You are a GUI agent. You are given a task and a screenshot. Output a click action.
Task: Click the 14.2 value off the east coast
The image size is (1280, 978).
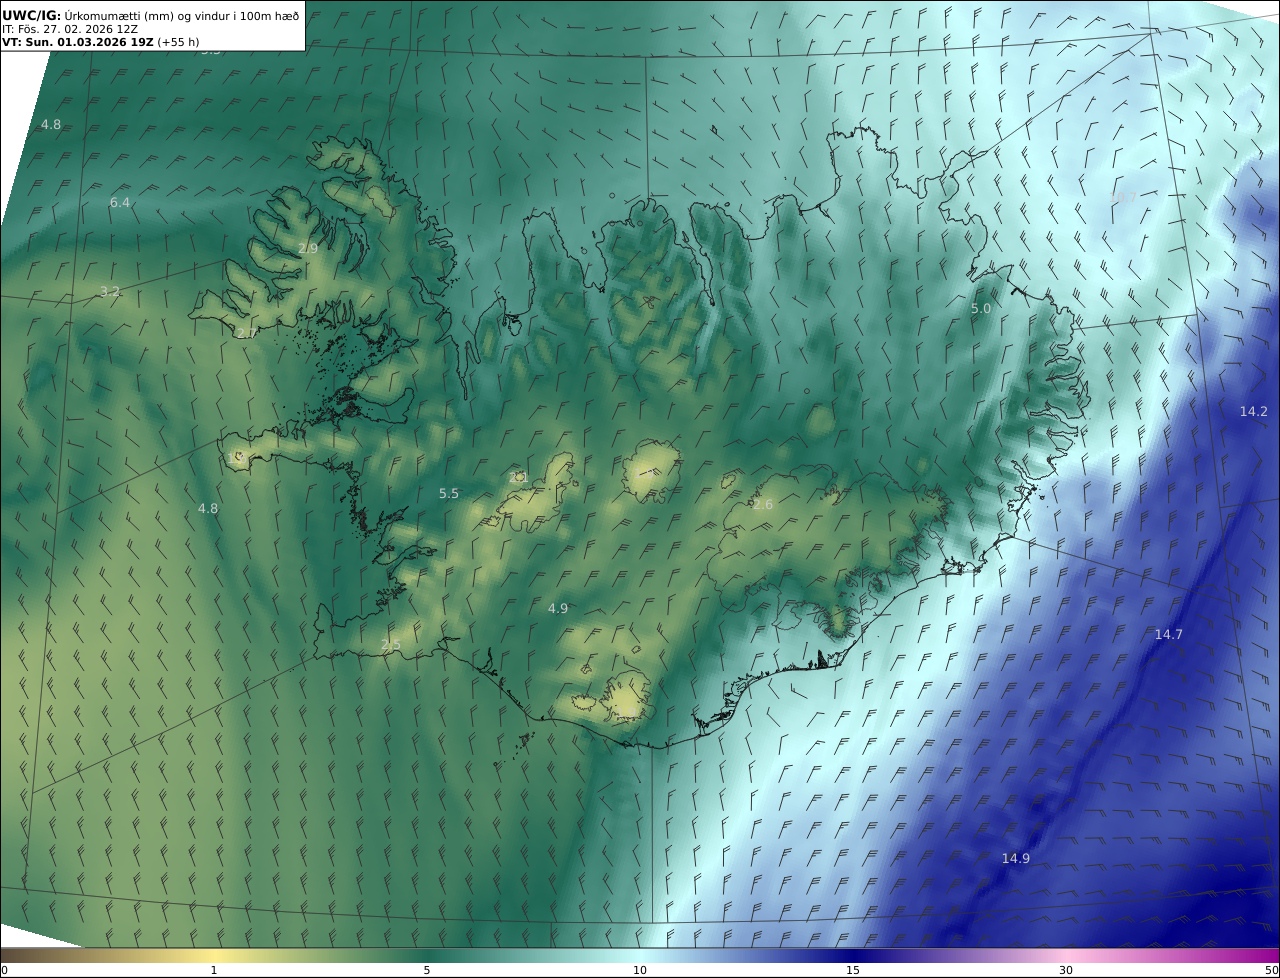click(x=1254, y=412)
